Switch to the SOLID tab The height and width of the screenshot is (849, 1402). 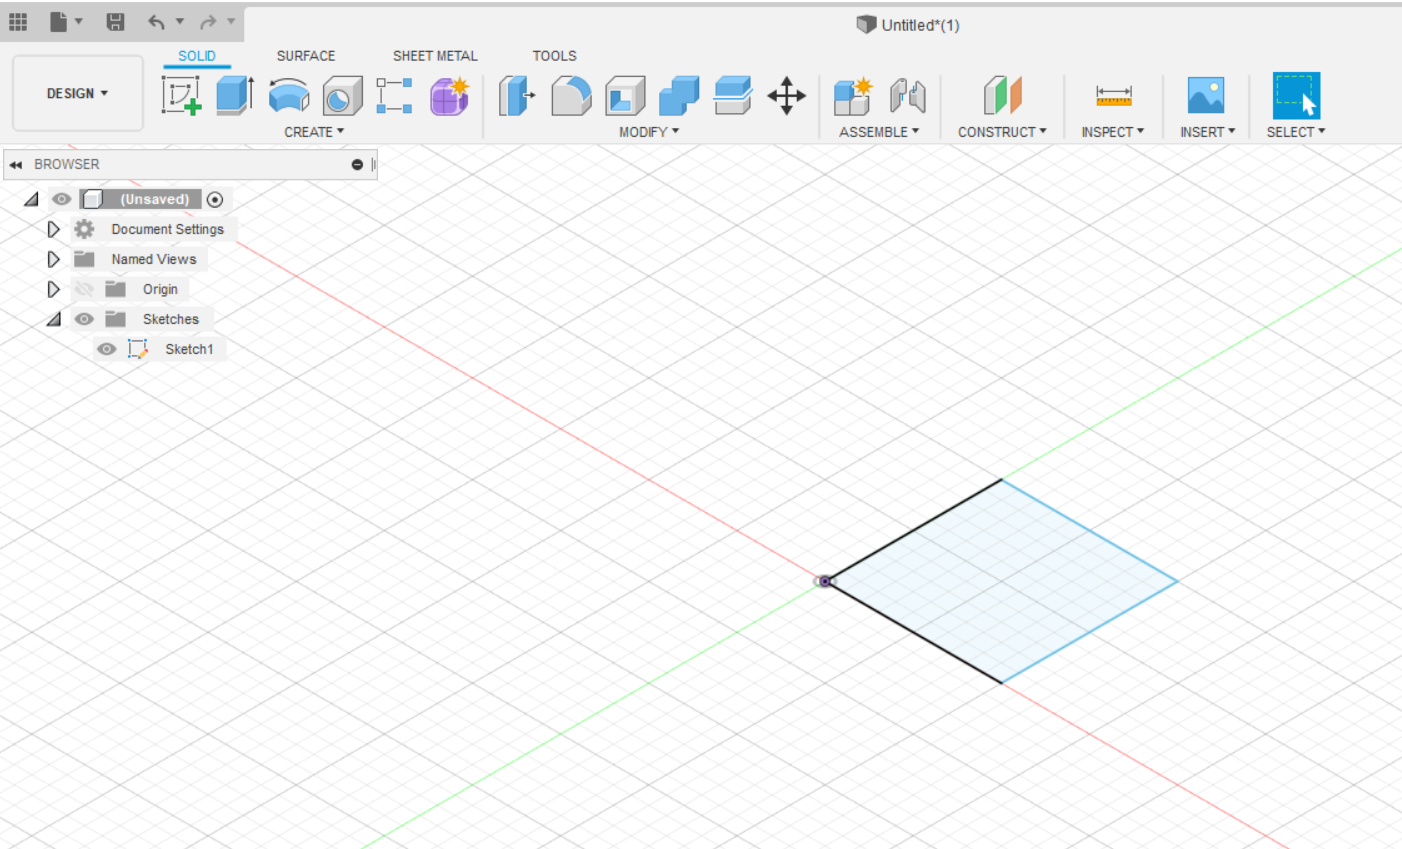(197, 56)
